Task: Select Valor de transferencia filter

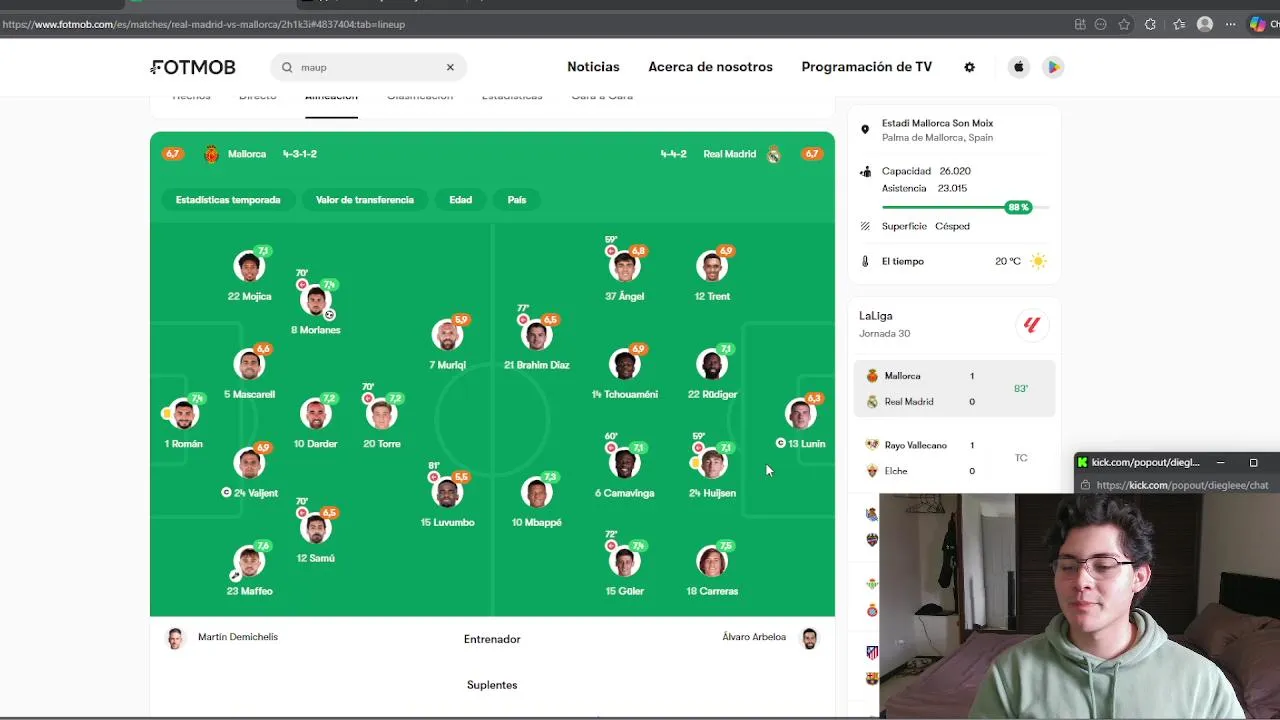Action: 365,200
